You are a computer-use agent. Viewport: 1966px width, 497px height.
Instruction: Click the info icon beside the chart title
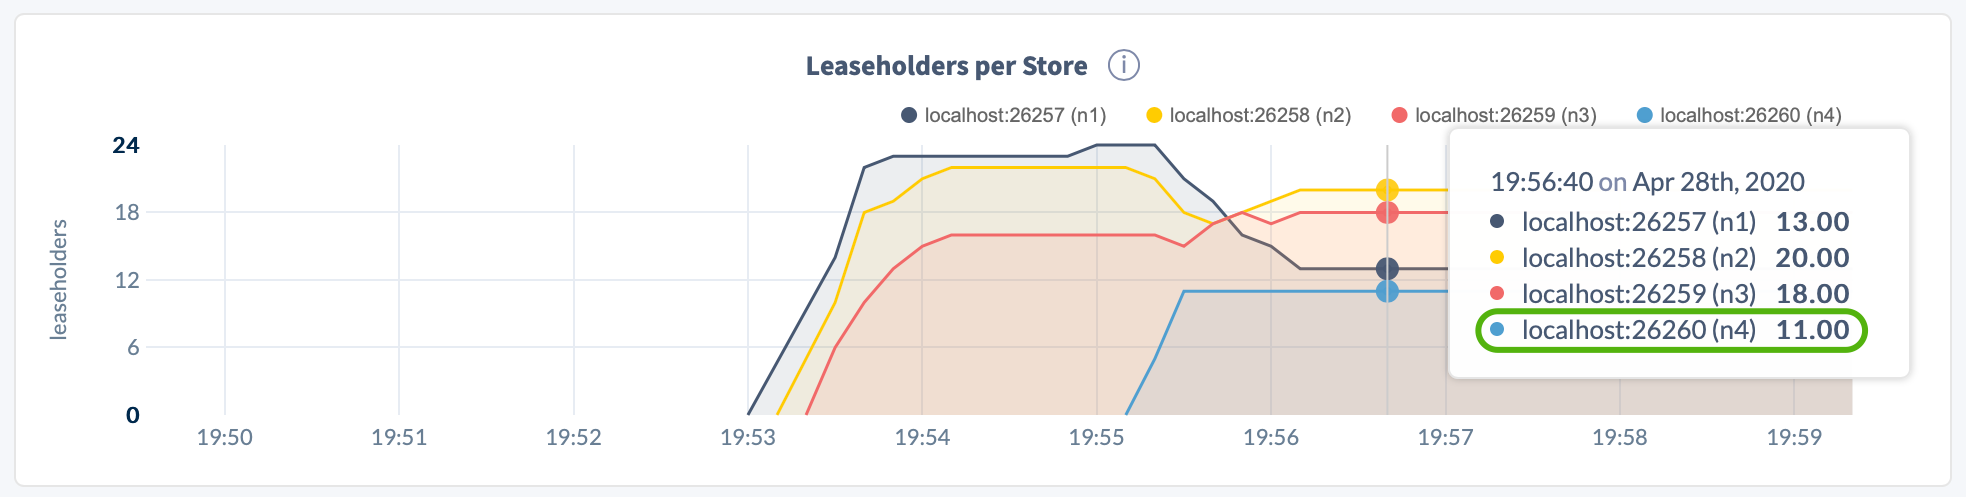1124,66
